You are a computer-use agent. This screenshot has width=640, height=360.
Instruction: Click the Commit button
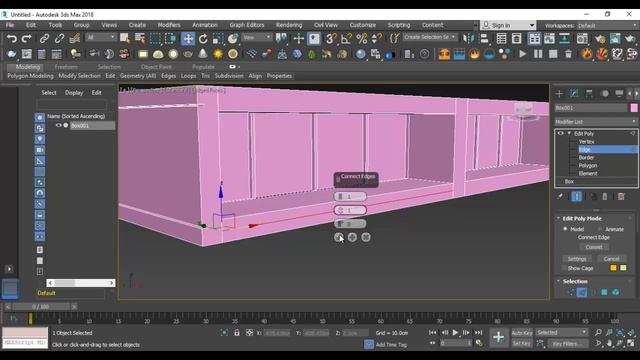[x=593, y=247]
